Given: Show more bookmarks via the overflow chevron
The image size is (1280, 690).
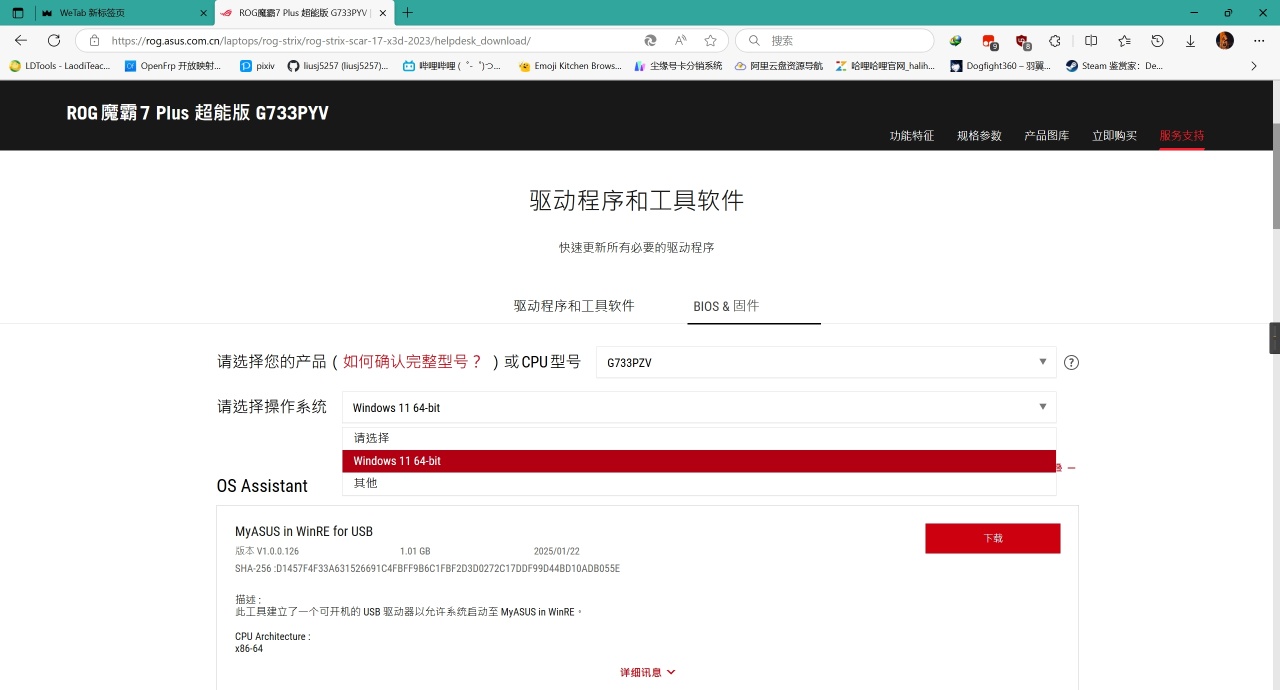Looking at the screenshot, I should coord(1254,66).
